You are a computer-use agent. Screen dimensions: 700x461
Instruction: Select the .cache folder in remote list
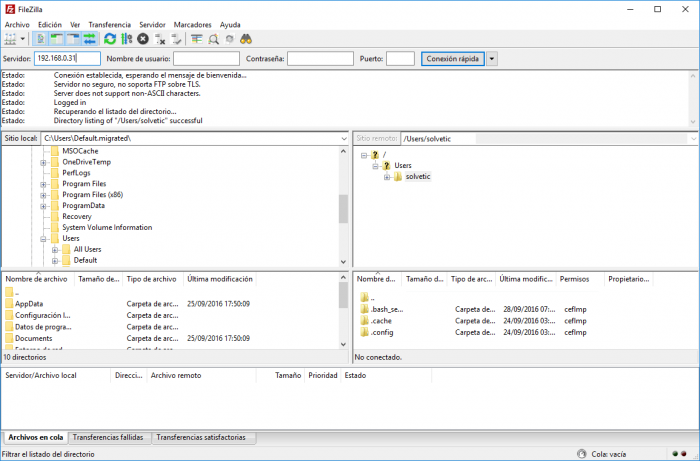point(381,321)
